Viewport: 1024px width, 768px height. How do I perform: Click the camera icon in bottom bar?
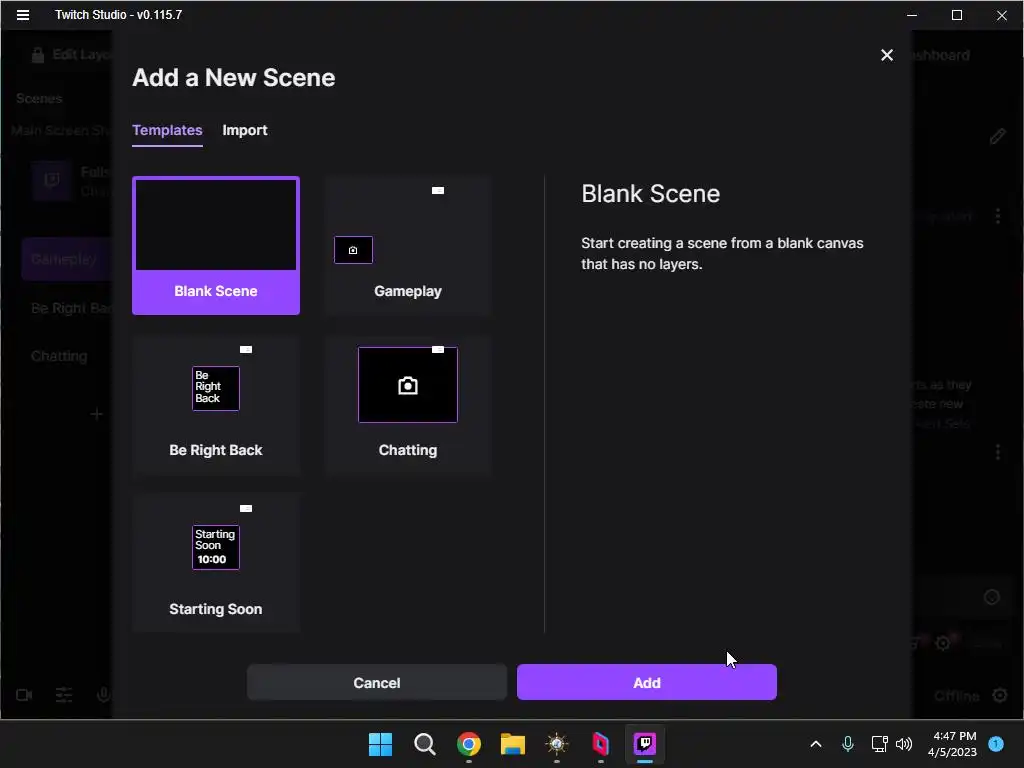[24, 695]
